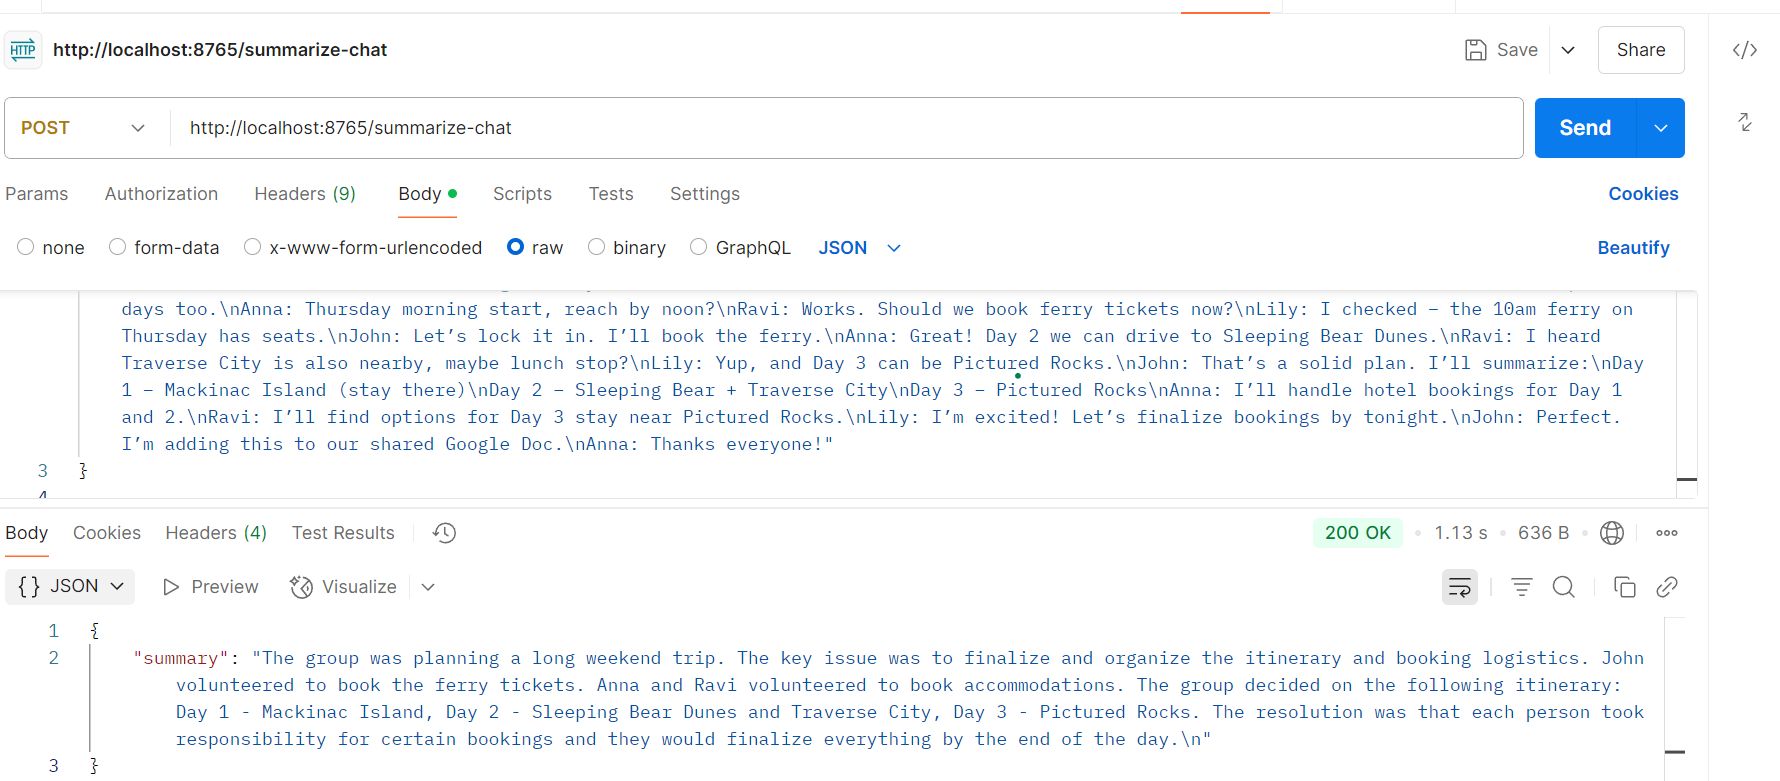Click the network globe icon
The image size is (1780, 781).
pyautogui.click(x=1612, y=533)
